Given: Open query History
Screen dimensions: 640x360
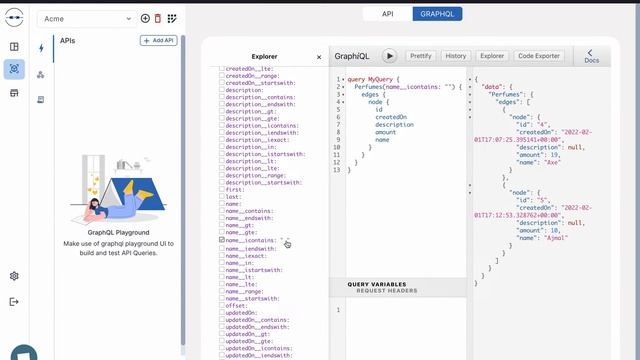Looking at the screenshot, I should point(456,56).
